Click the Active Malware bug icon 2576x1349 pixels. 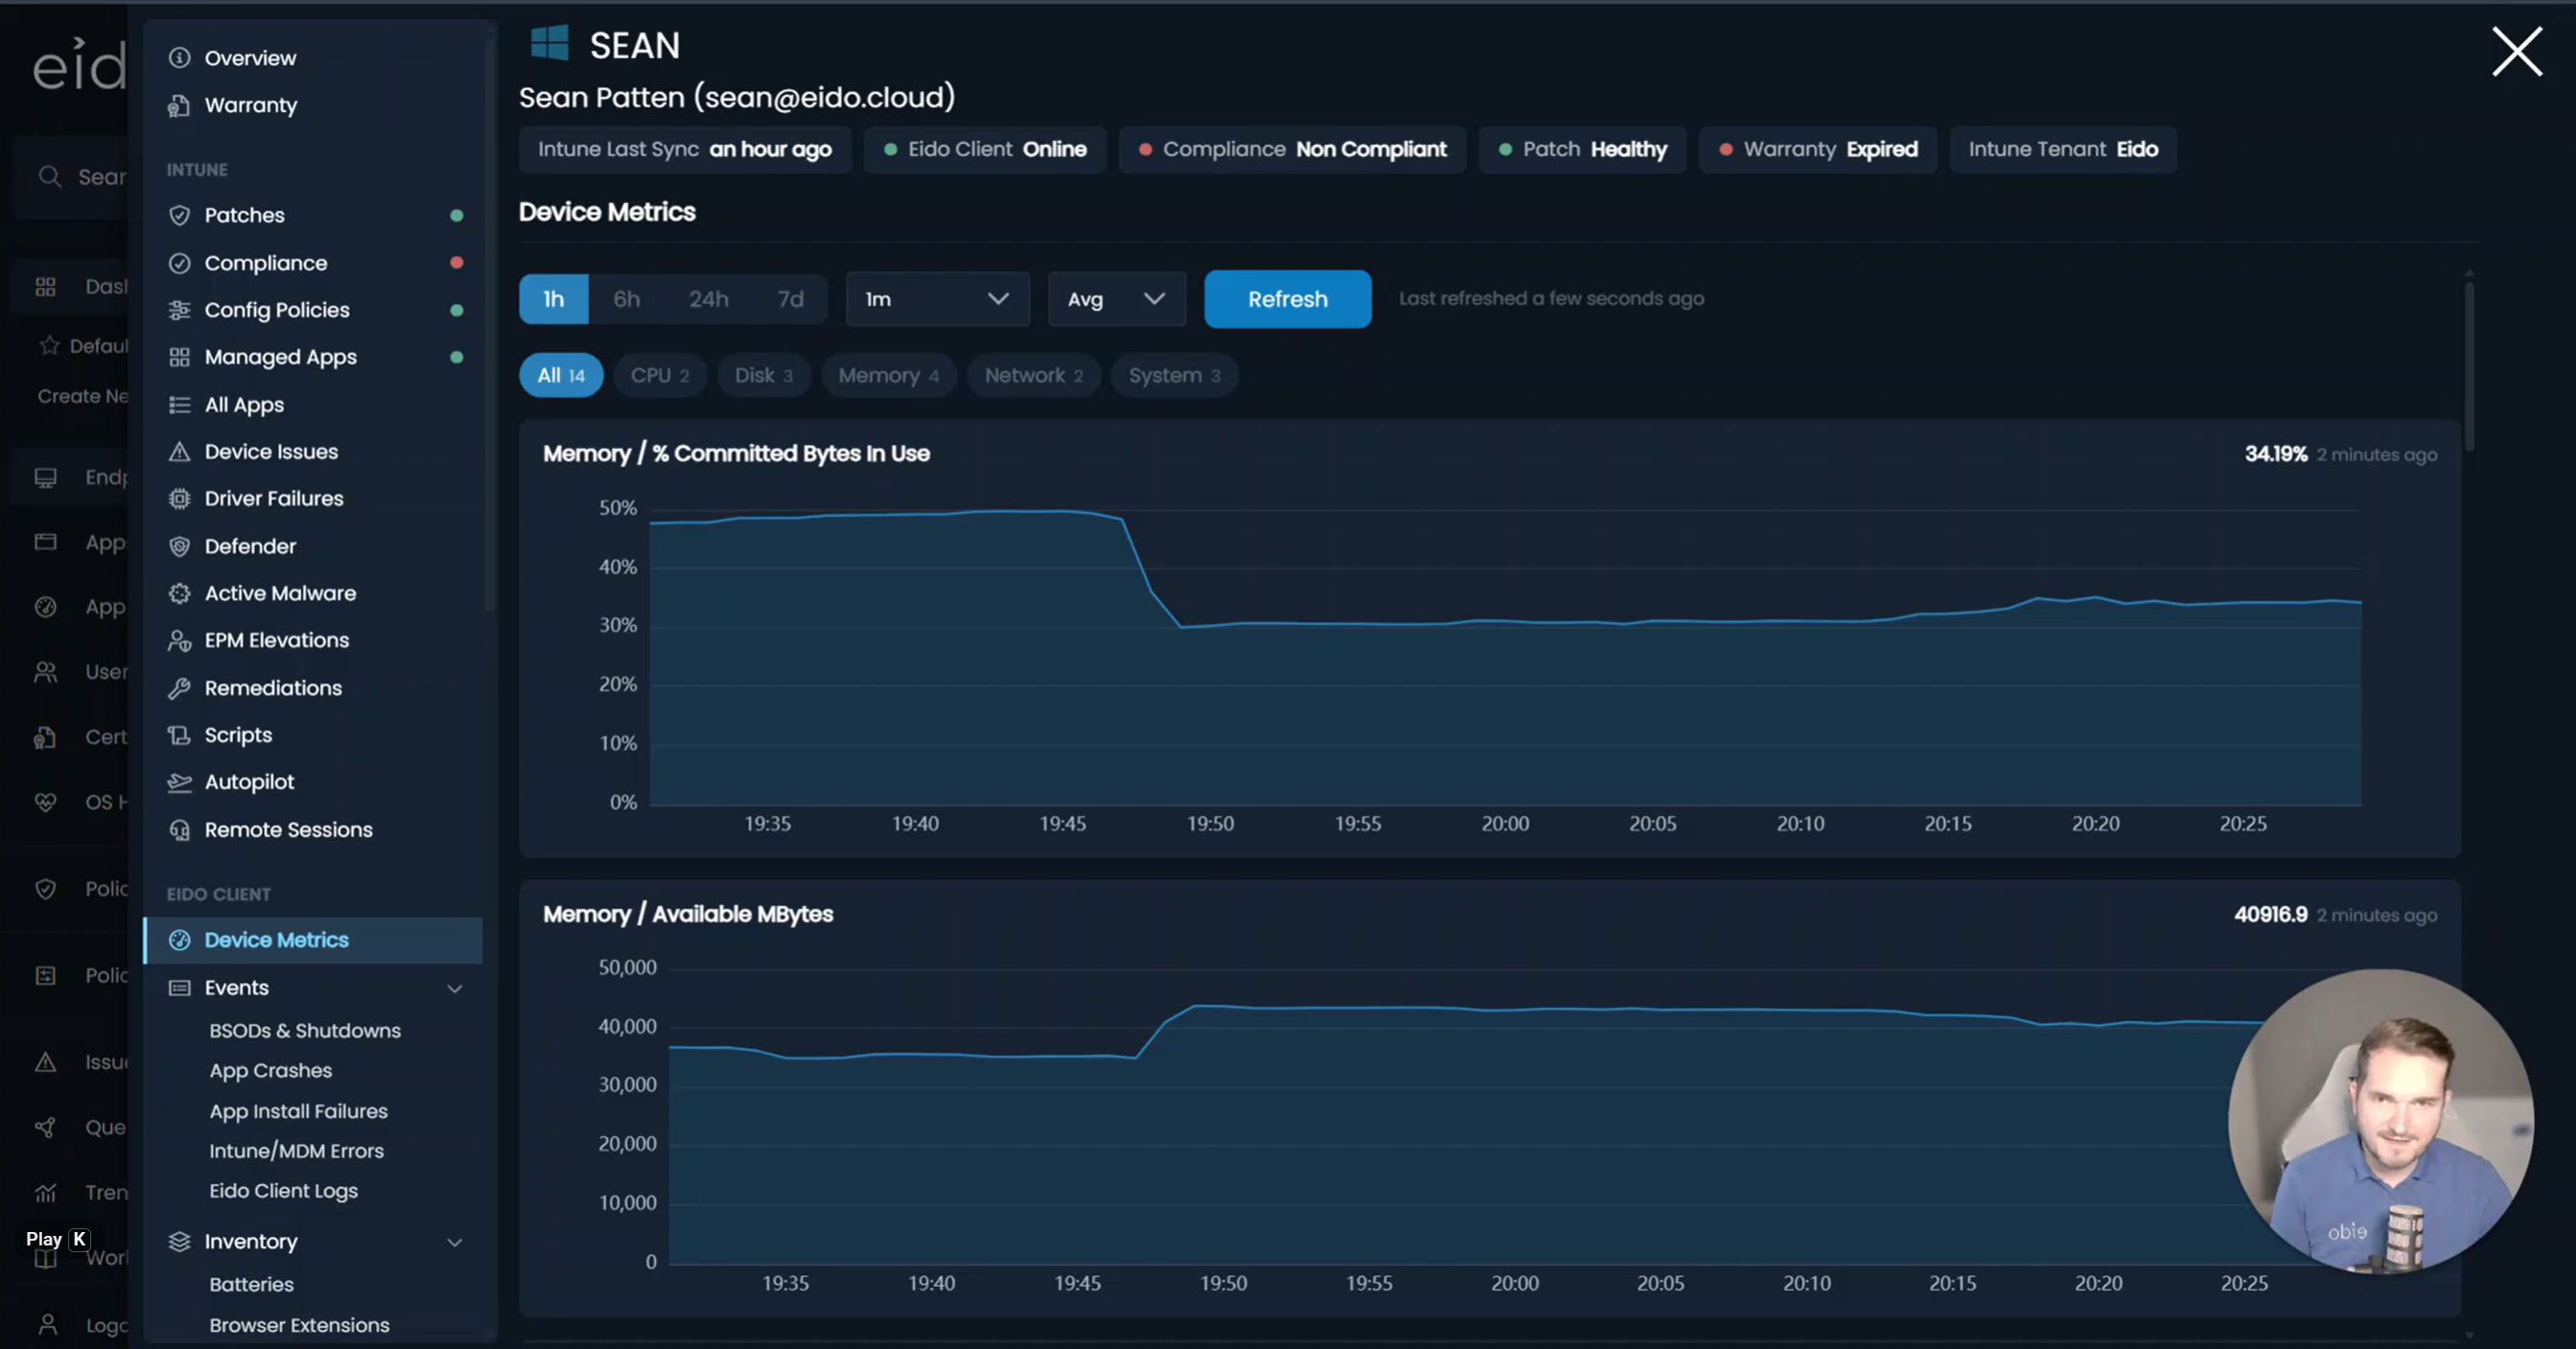pyautogui.click(x=179, y=593)
